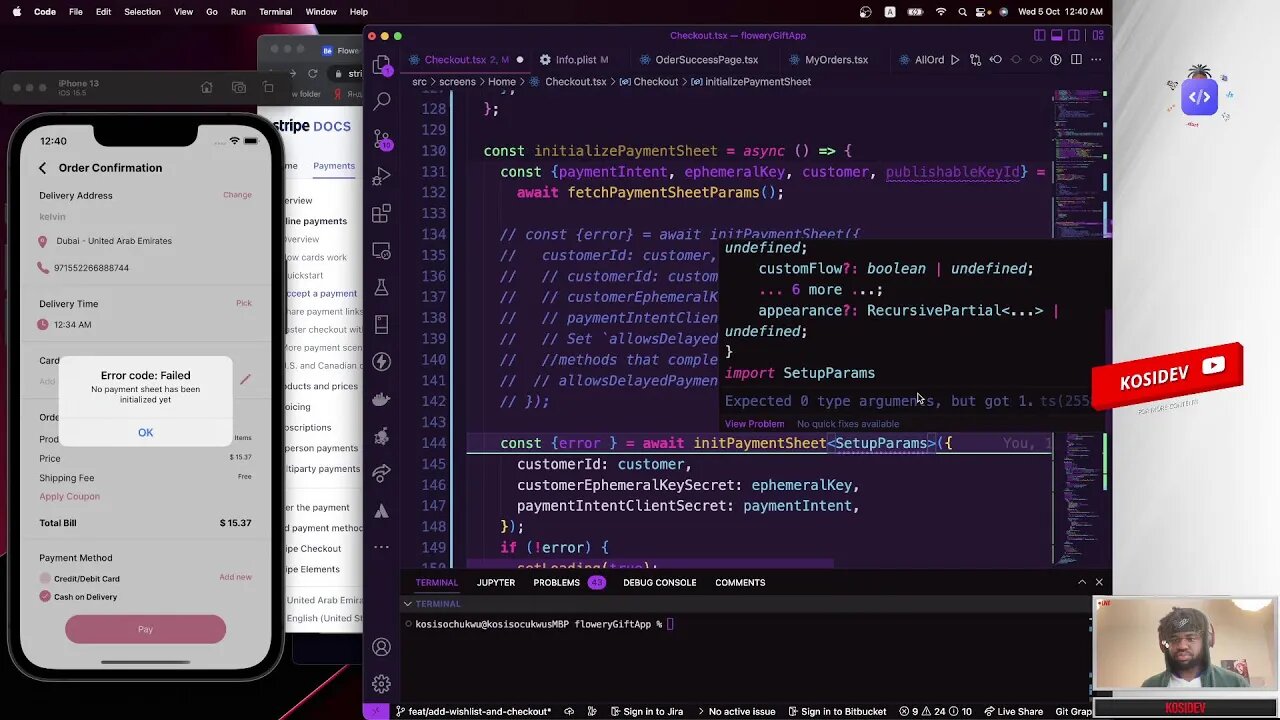Maximize panel size with chevron-up icon
1280x720 pixels.
(x=1082, y=582)
